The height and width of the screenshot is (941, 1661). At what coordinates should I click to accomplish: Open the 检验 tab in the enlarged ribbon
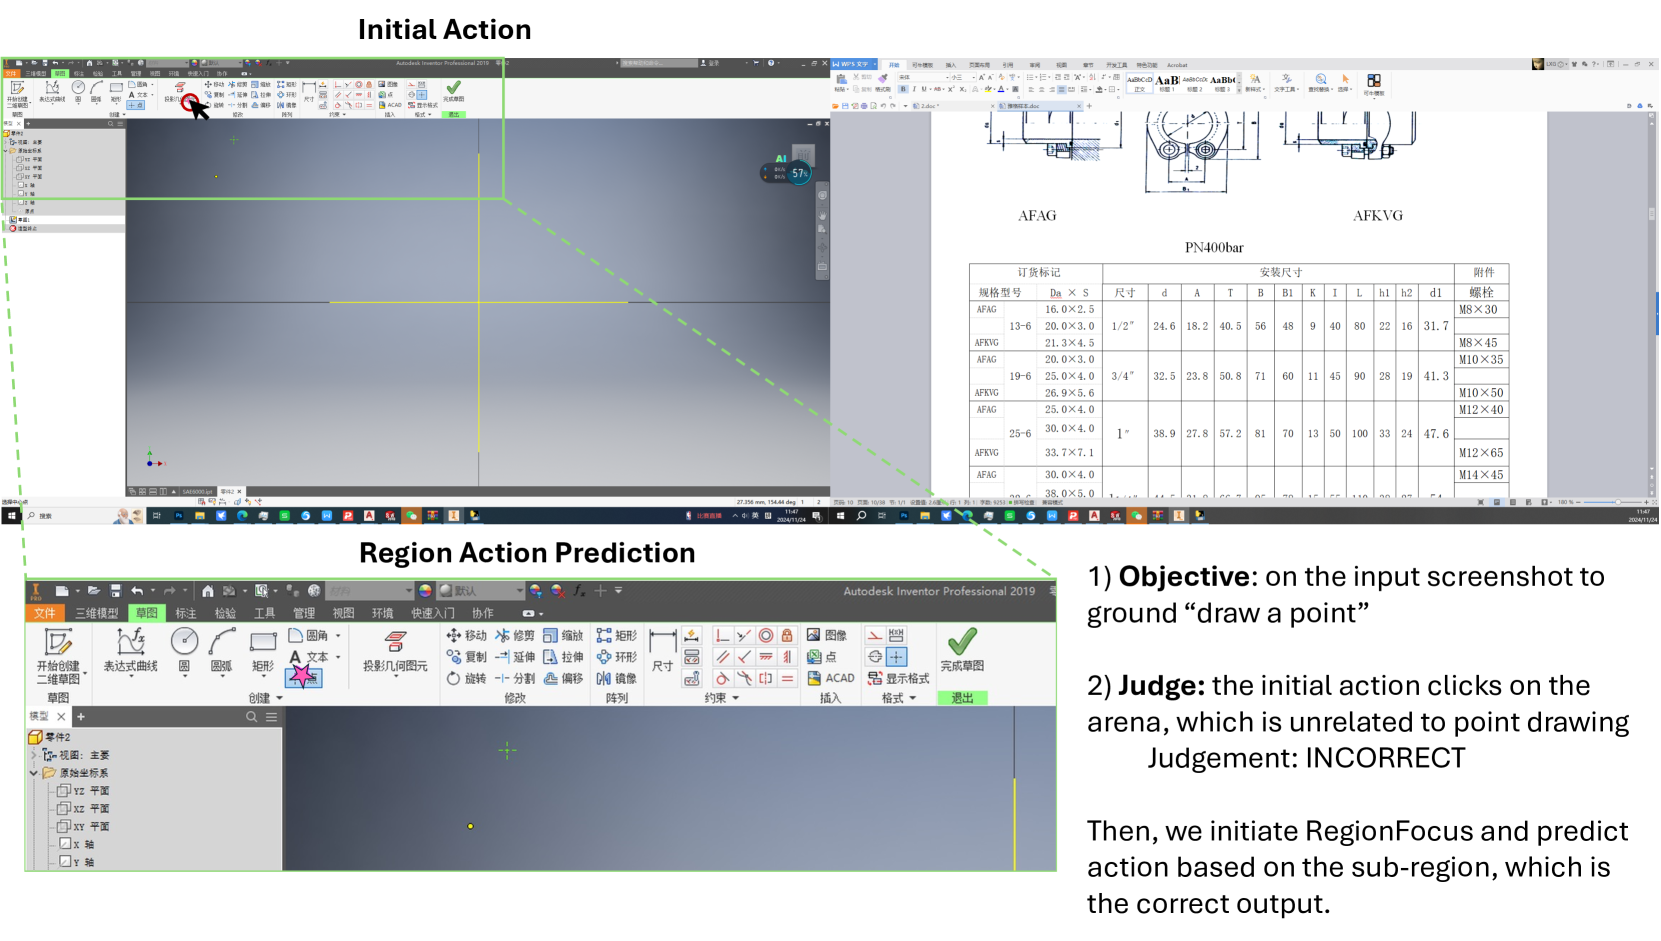pyautogui.click(x=225, y=613)
